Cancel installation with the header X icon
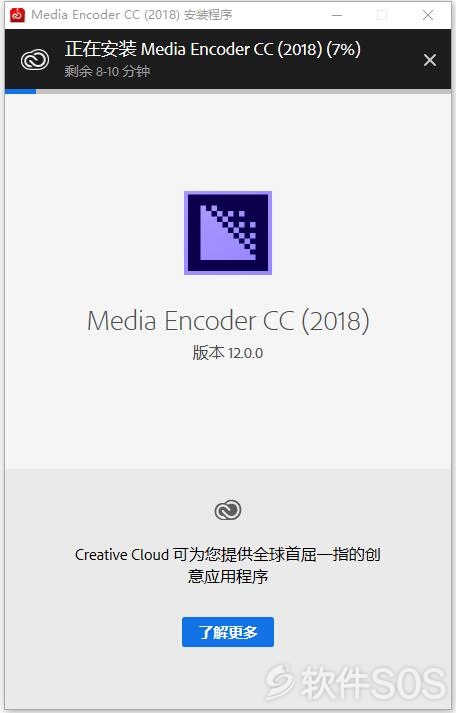The width and height of the screenshot is (456, 713). [x=430, y=60]
